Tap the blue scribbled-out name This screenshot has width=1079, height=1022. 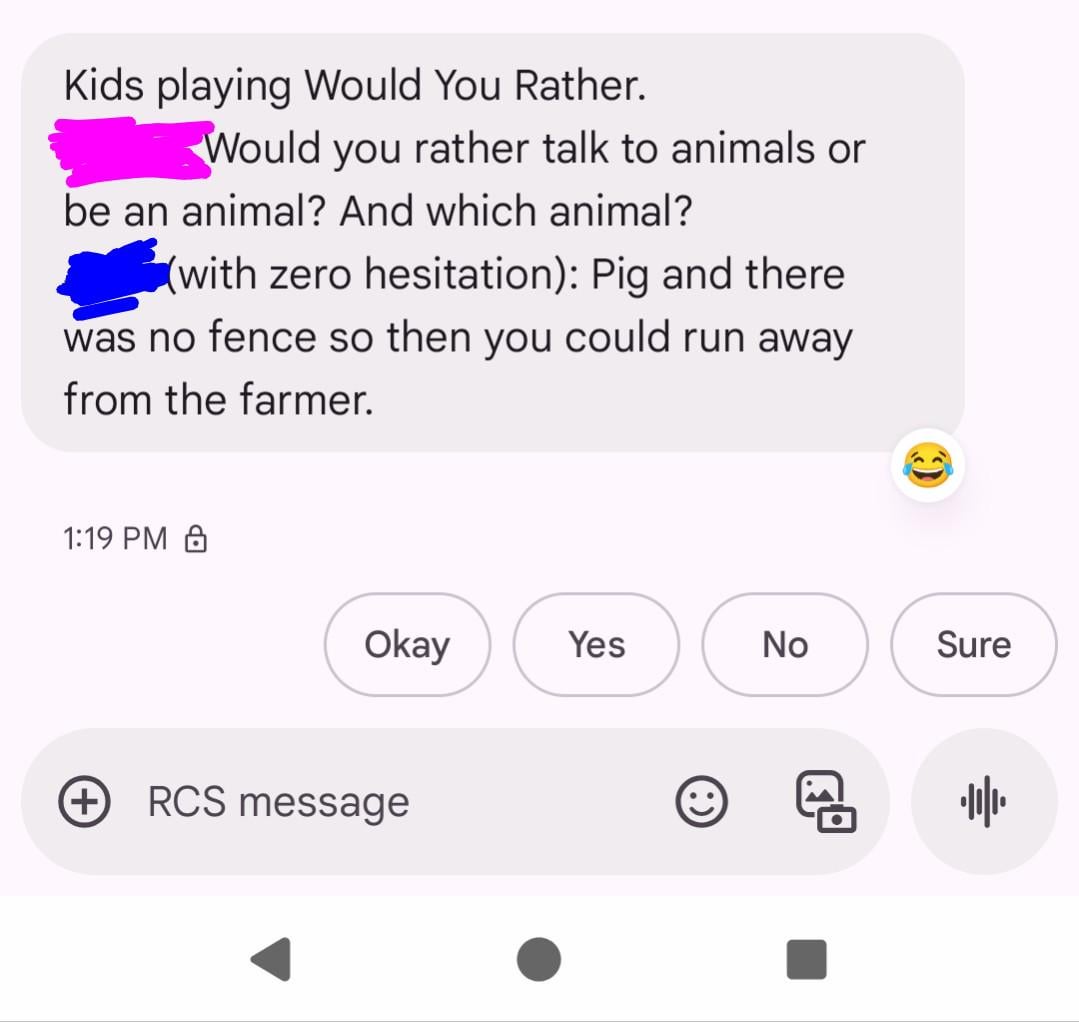(x=112, y=279)
